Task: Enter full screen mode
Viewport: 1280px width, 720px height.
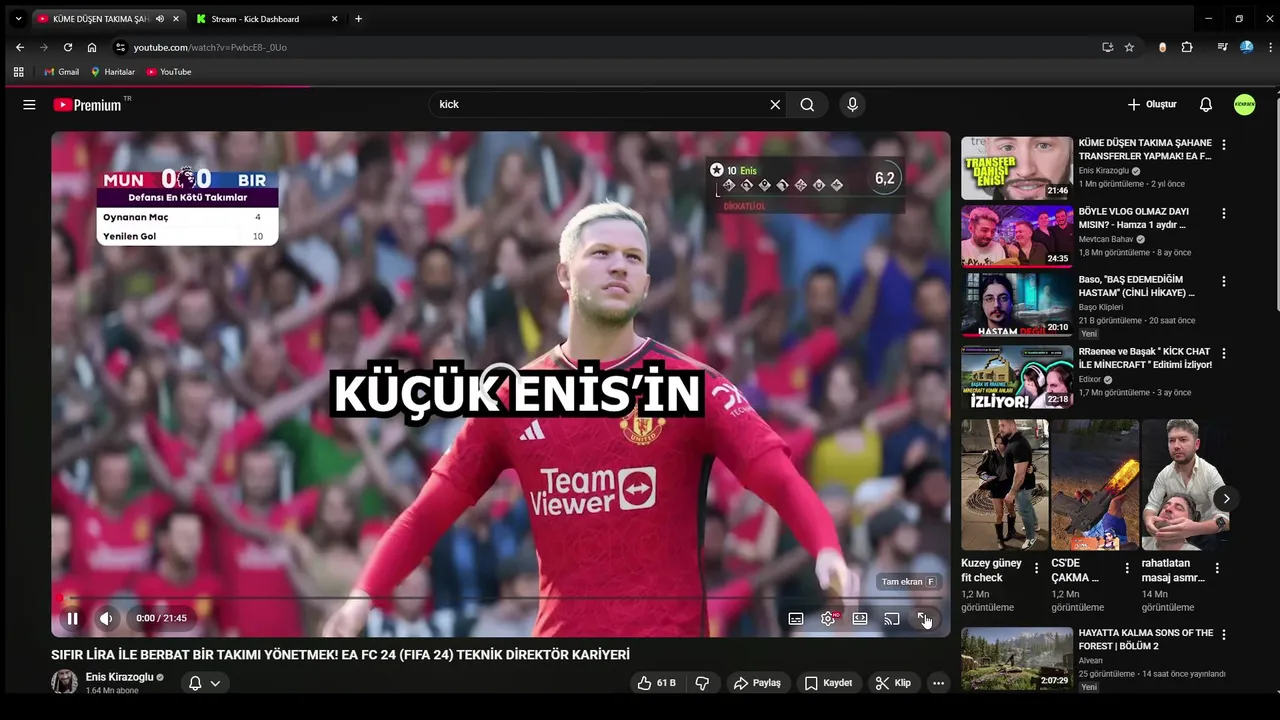Action: tap(924, 618)
